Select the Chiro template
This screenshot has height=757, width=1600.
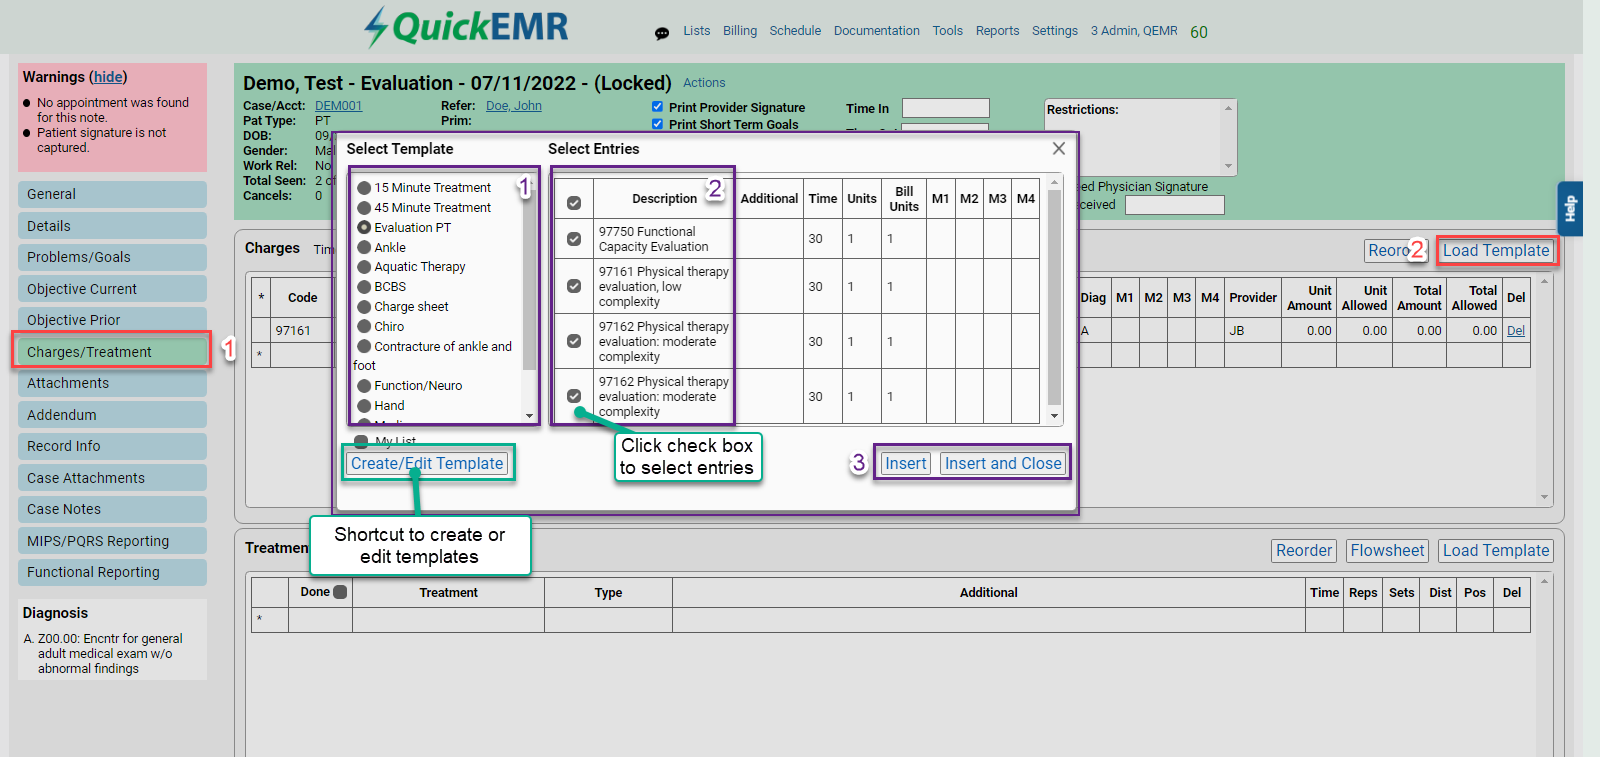[364, 327]
